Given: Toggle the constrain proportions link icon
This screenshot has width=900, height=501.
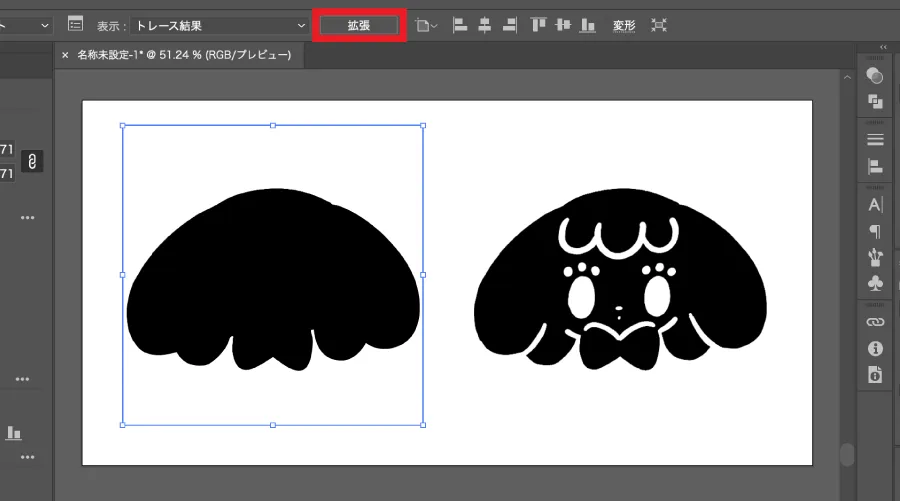Looking at the screenshot, I should (32, 162).
